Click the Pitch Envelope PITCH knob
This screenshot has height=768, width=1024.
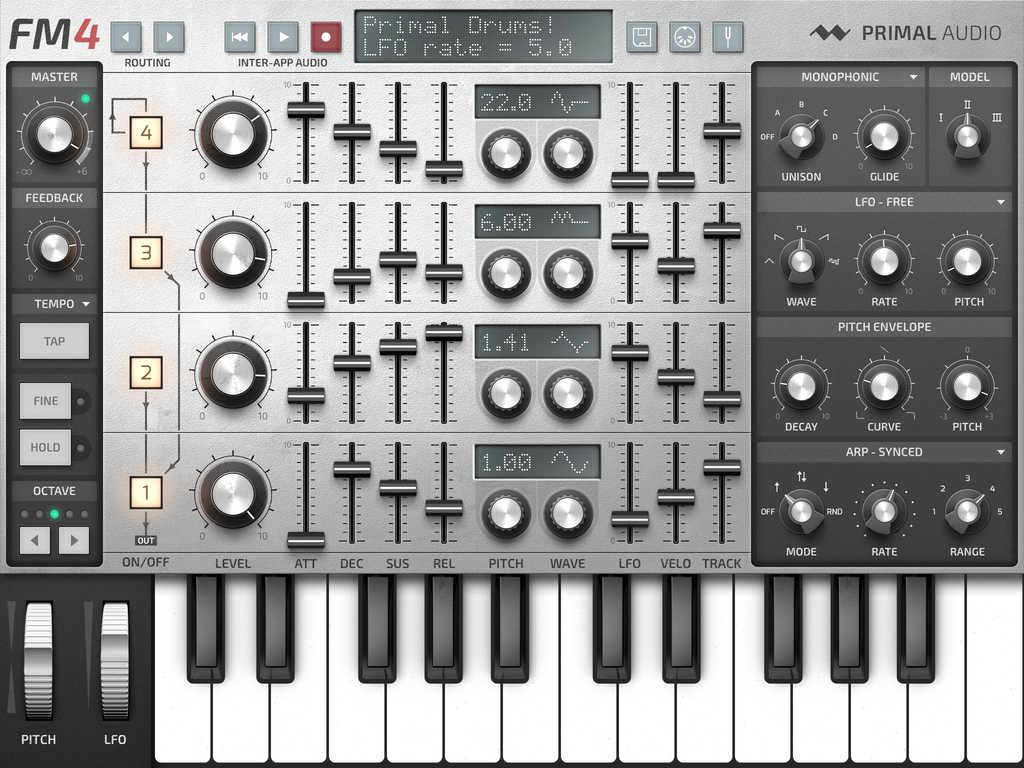pyautogui.click(x=967, y=387)
